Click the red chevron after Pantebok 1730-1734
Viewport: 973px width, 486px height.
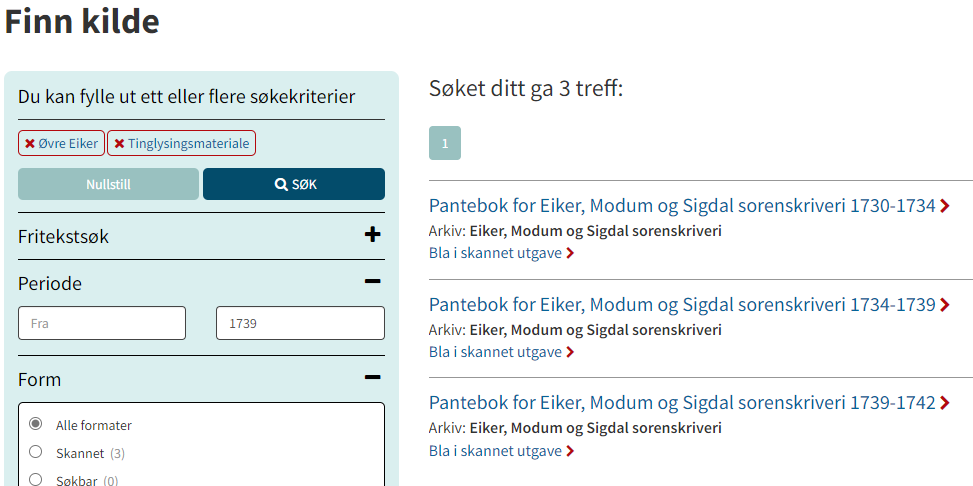(x=944, y=206)
